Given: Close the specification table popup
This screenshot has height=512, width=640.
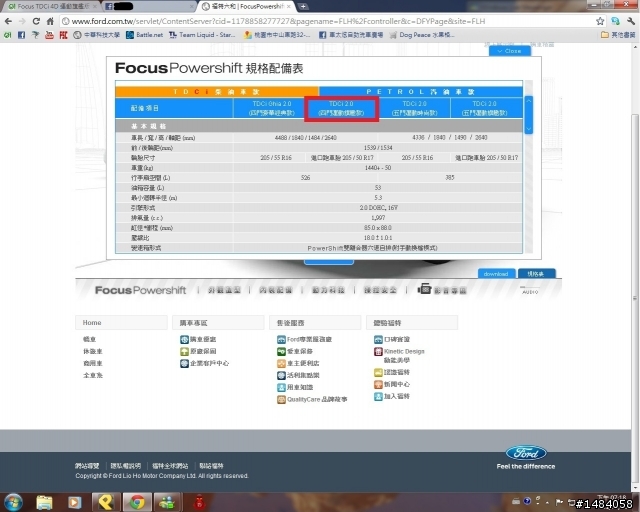Looking at the screenshot, I should click(x=510, y=51).
